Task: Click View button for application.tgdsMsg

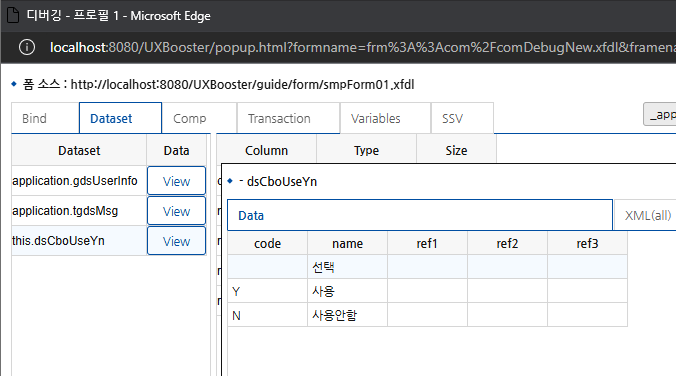Action: tap(176, 211)
